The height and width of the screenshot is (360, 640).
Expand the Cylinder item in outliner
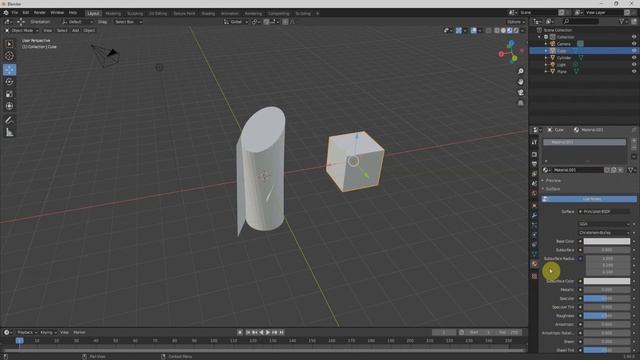[546, 58]
